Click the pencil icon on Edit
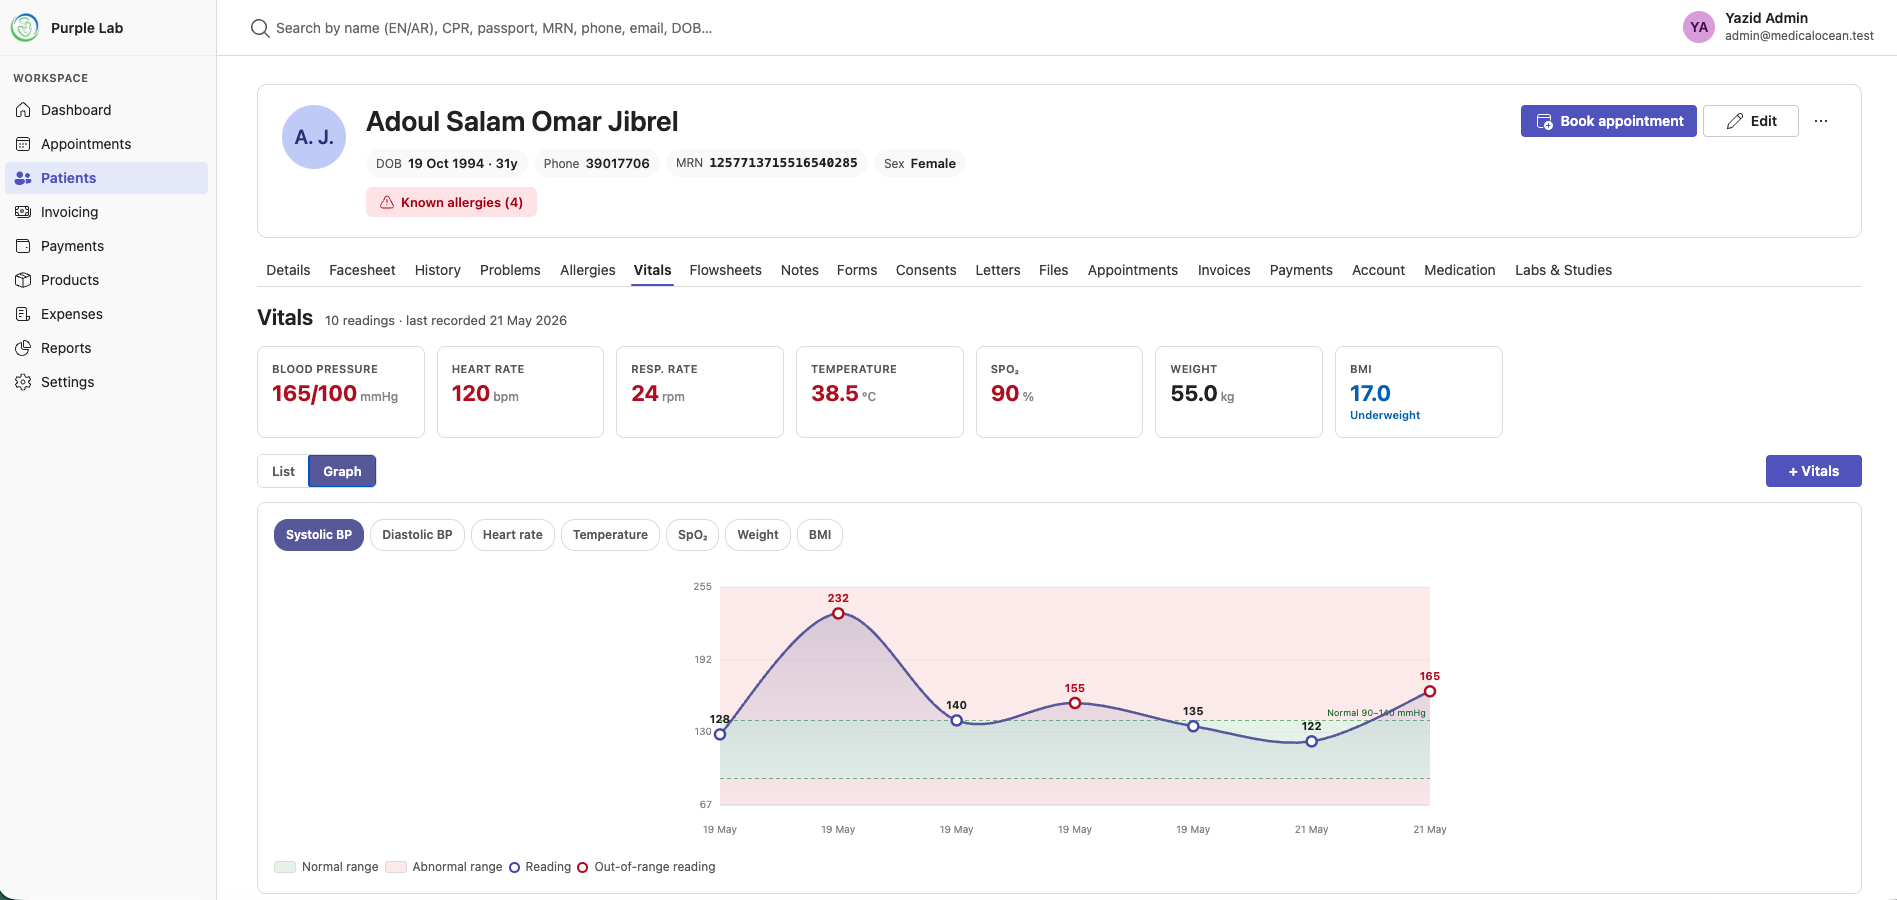Screen dimensions: 1897x900 tap(1735, 121)
